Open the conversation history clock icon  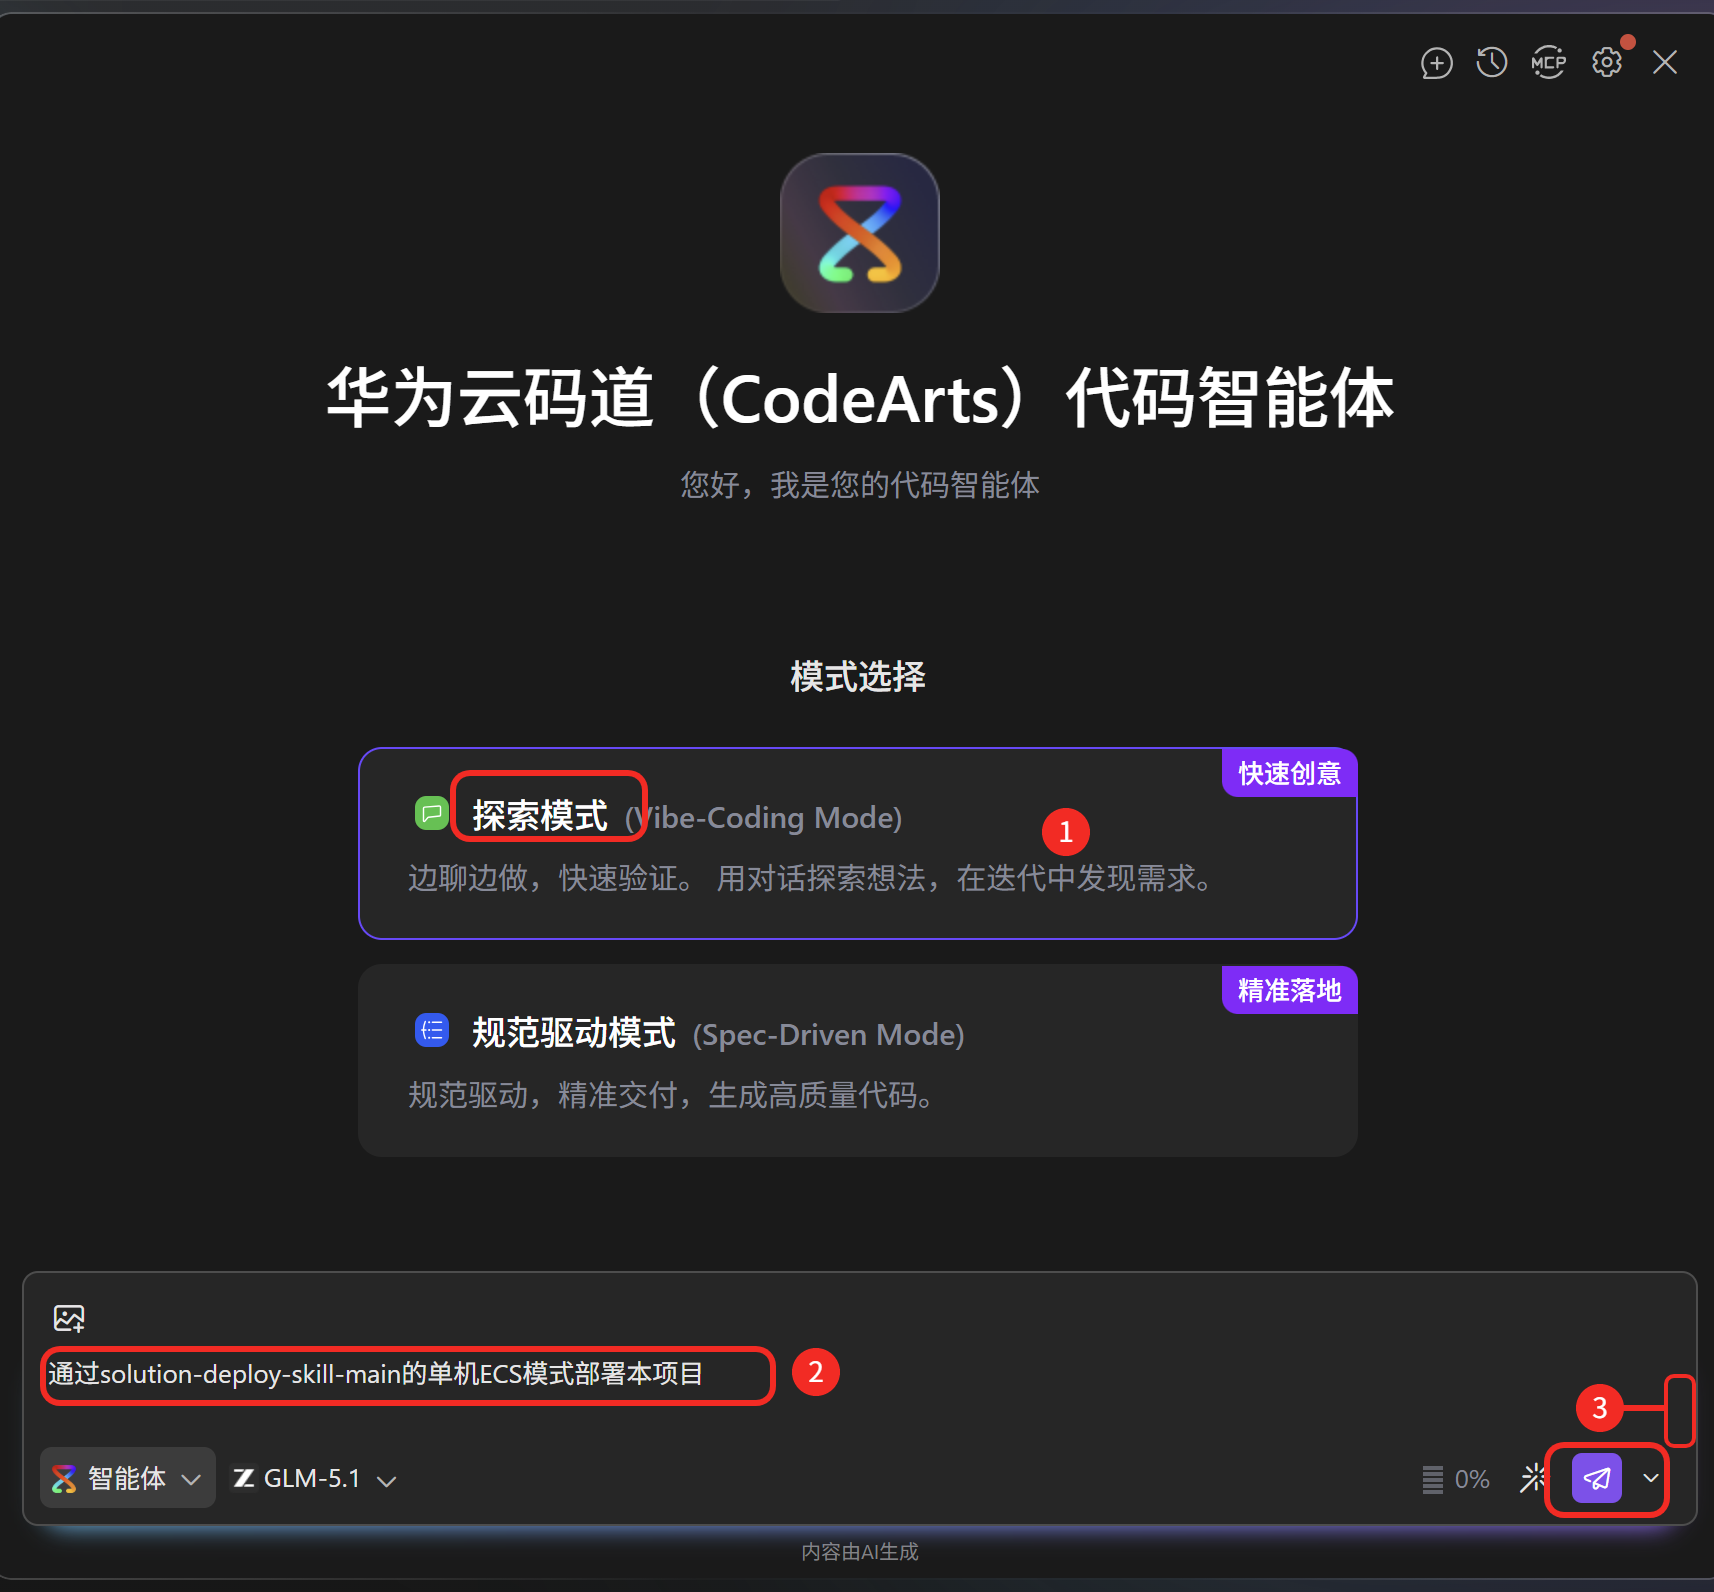pyautogui.click(x=1491, y=63)
